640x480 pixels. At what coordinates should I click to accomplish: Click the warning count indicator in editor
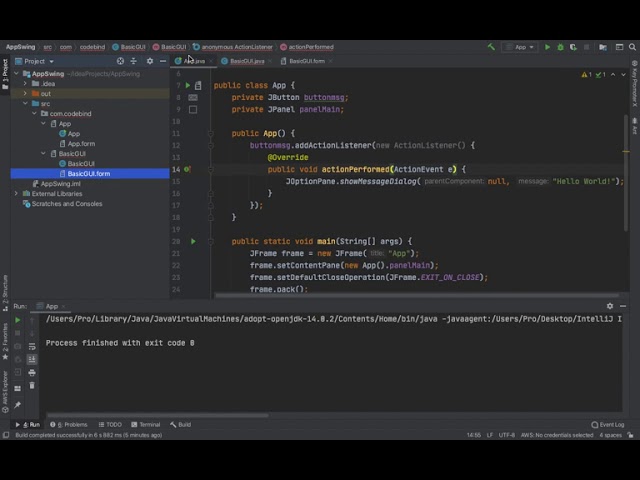point(587,75)
